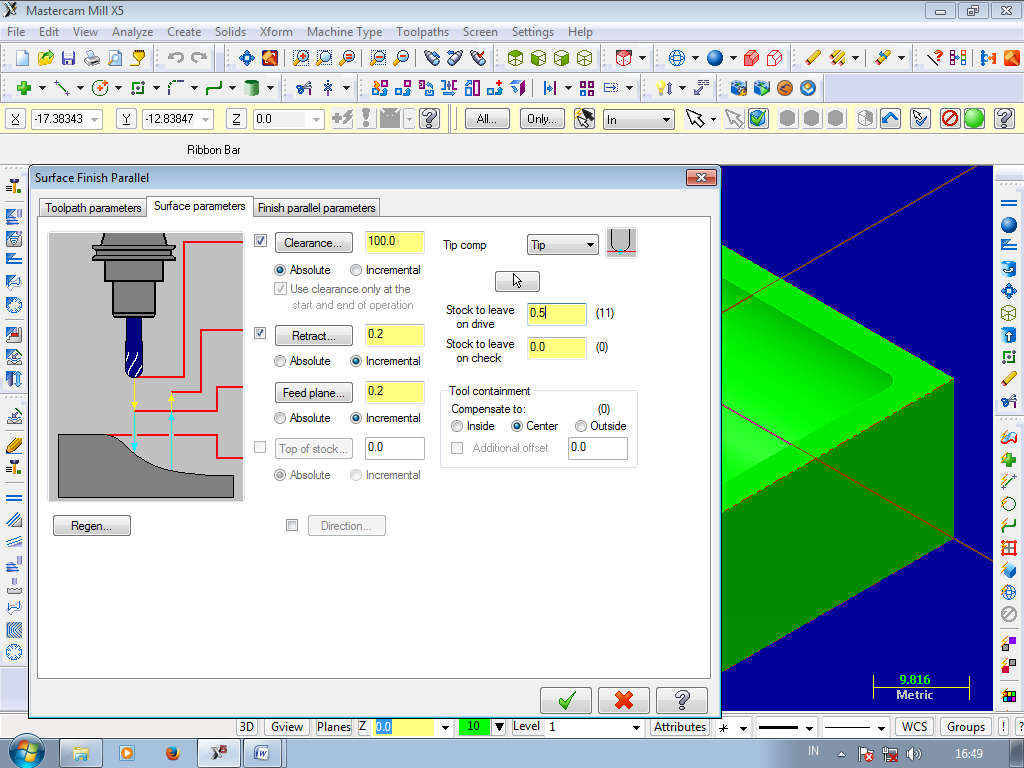Image resolution: width=1024 pixels, height=768 pixels.
Task: Click the green plus Create point icon
Action: click(24, 88)
